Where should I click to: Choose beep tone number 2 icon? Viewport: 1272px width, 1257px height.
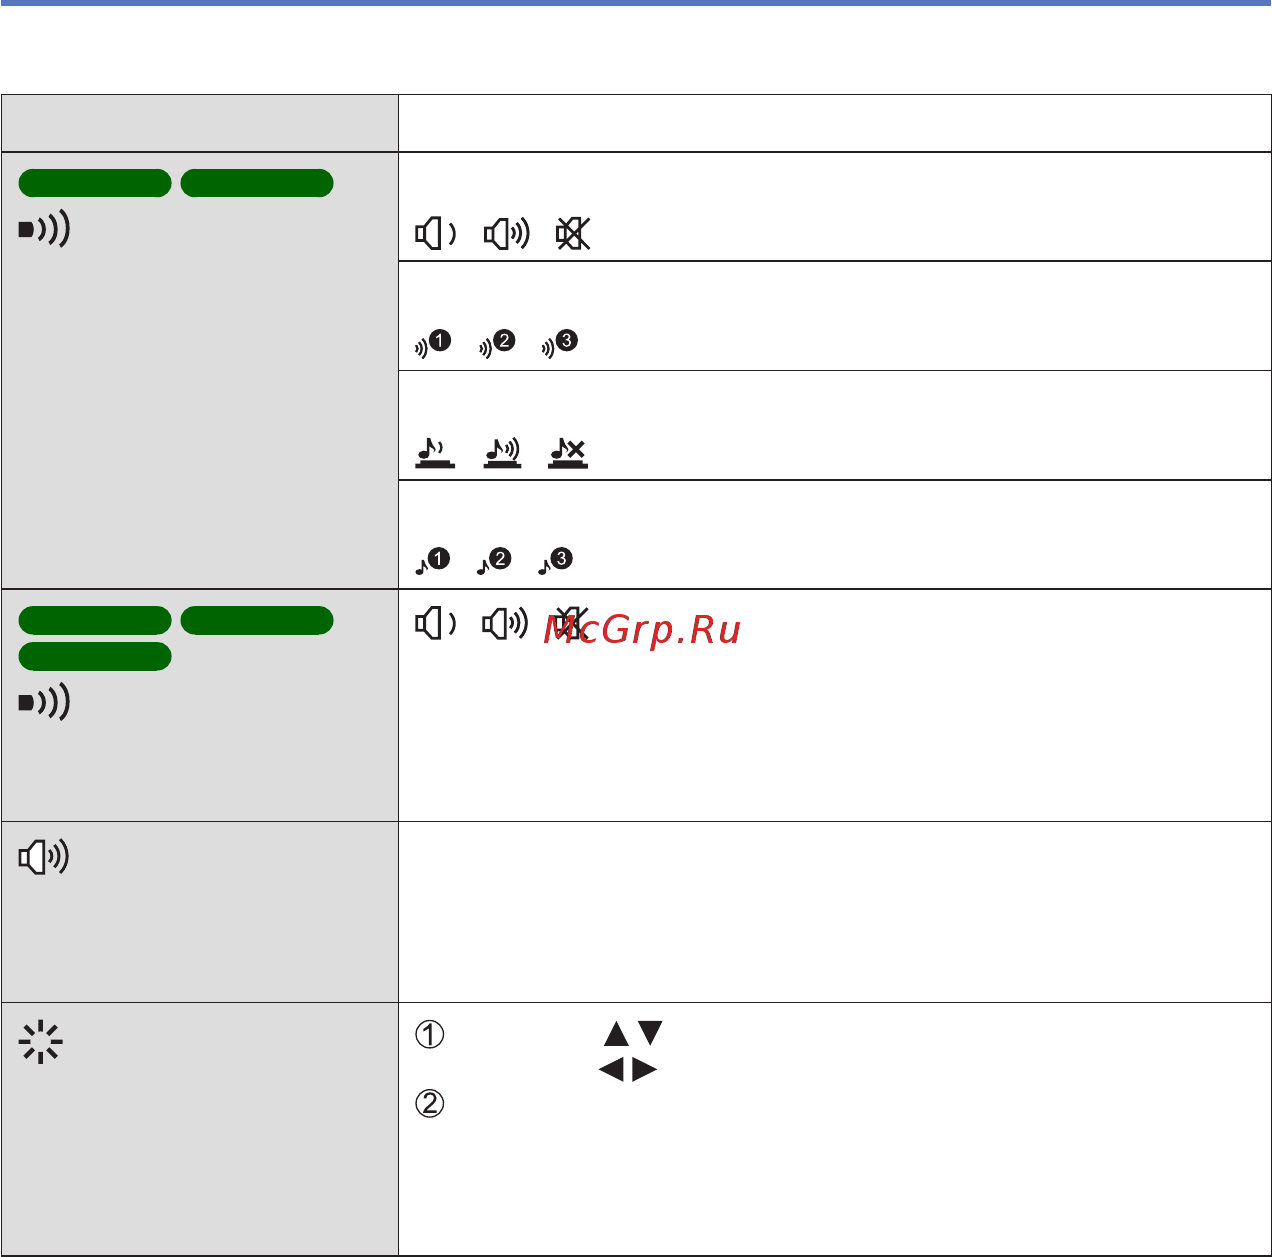497,343
